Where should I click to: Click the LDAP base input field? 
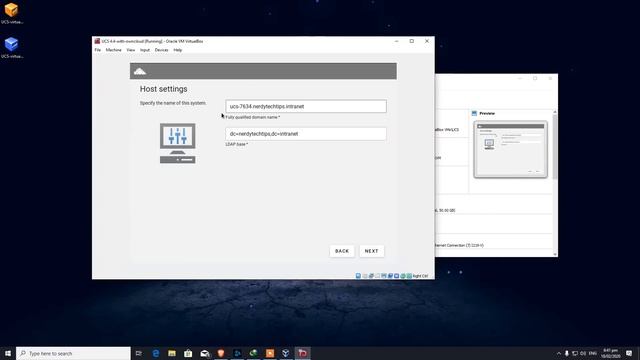tap(306, 134)
